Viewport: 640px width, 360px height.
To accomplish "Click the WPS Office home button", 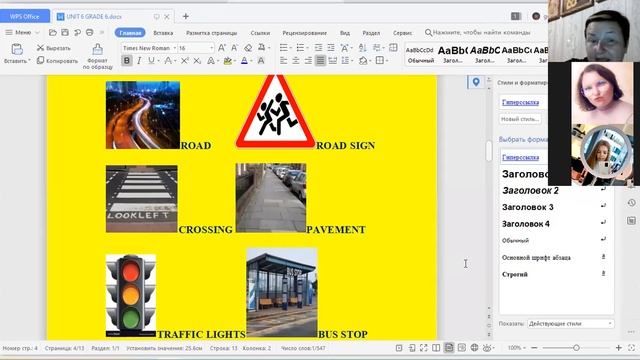I will pyautogui.click(x=24, y=16).
